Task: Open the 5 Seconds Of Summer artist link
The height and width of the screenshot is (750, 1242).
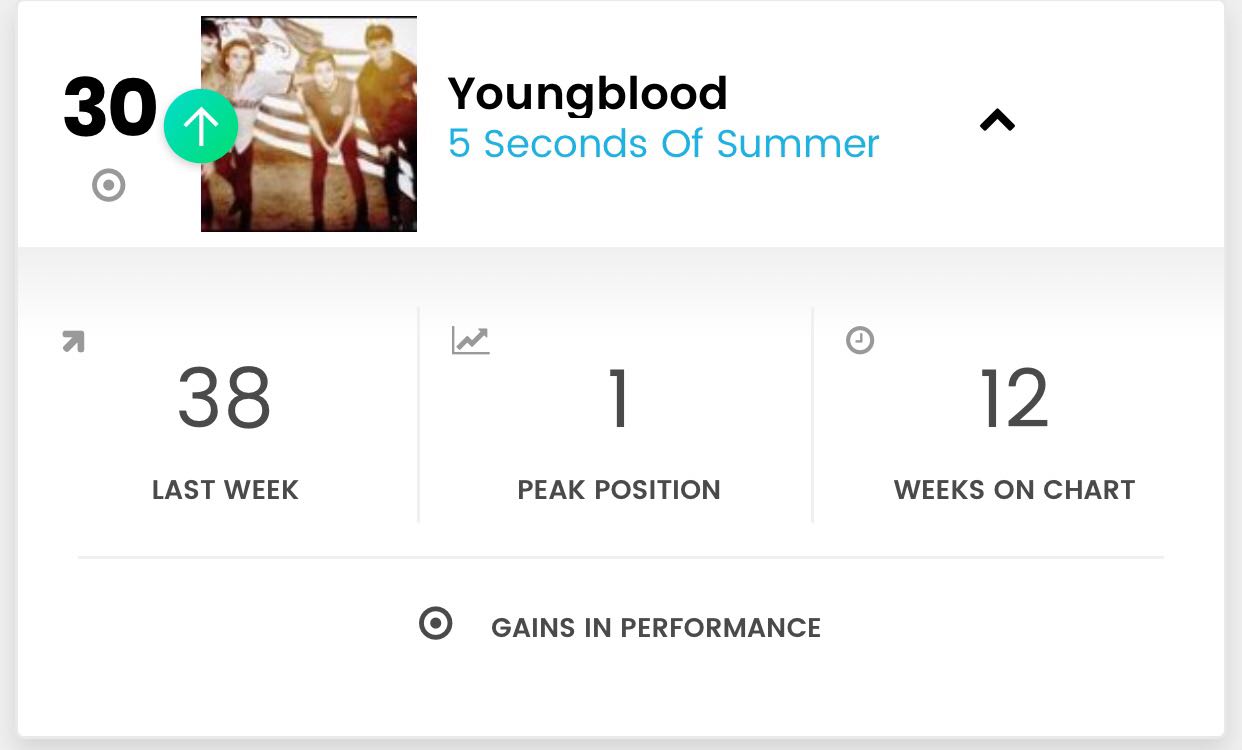Action: point(664,144)
